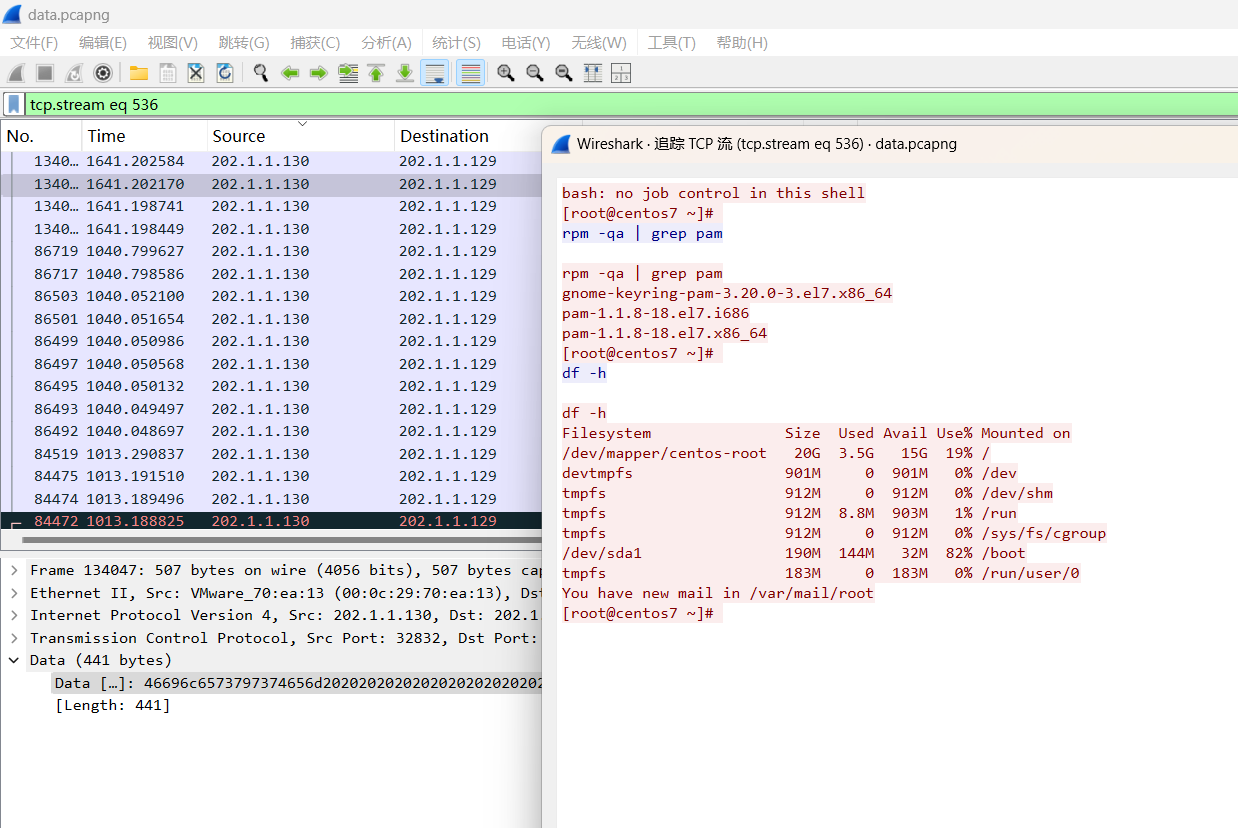1238x828 pixels.
Task: Open display filter bookmark icon
Action: coord(14,104)
